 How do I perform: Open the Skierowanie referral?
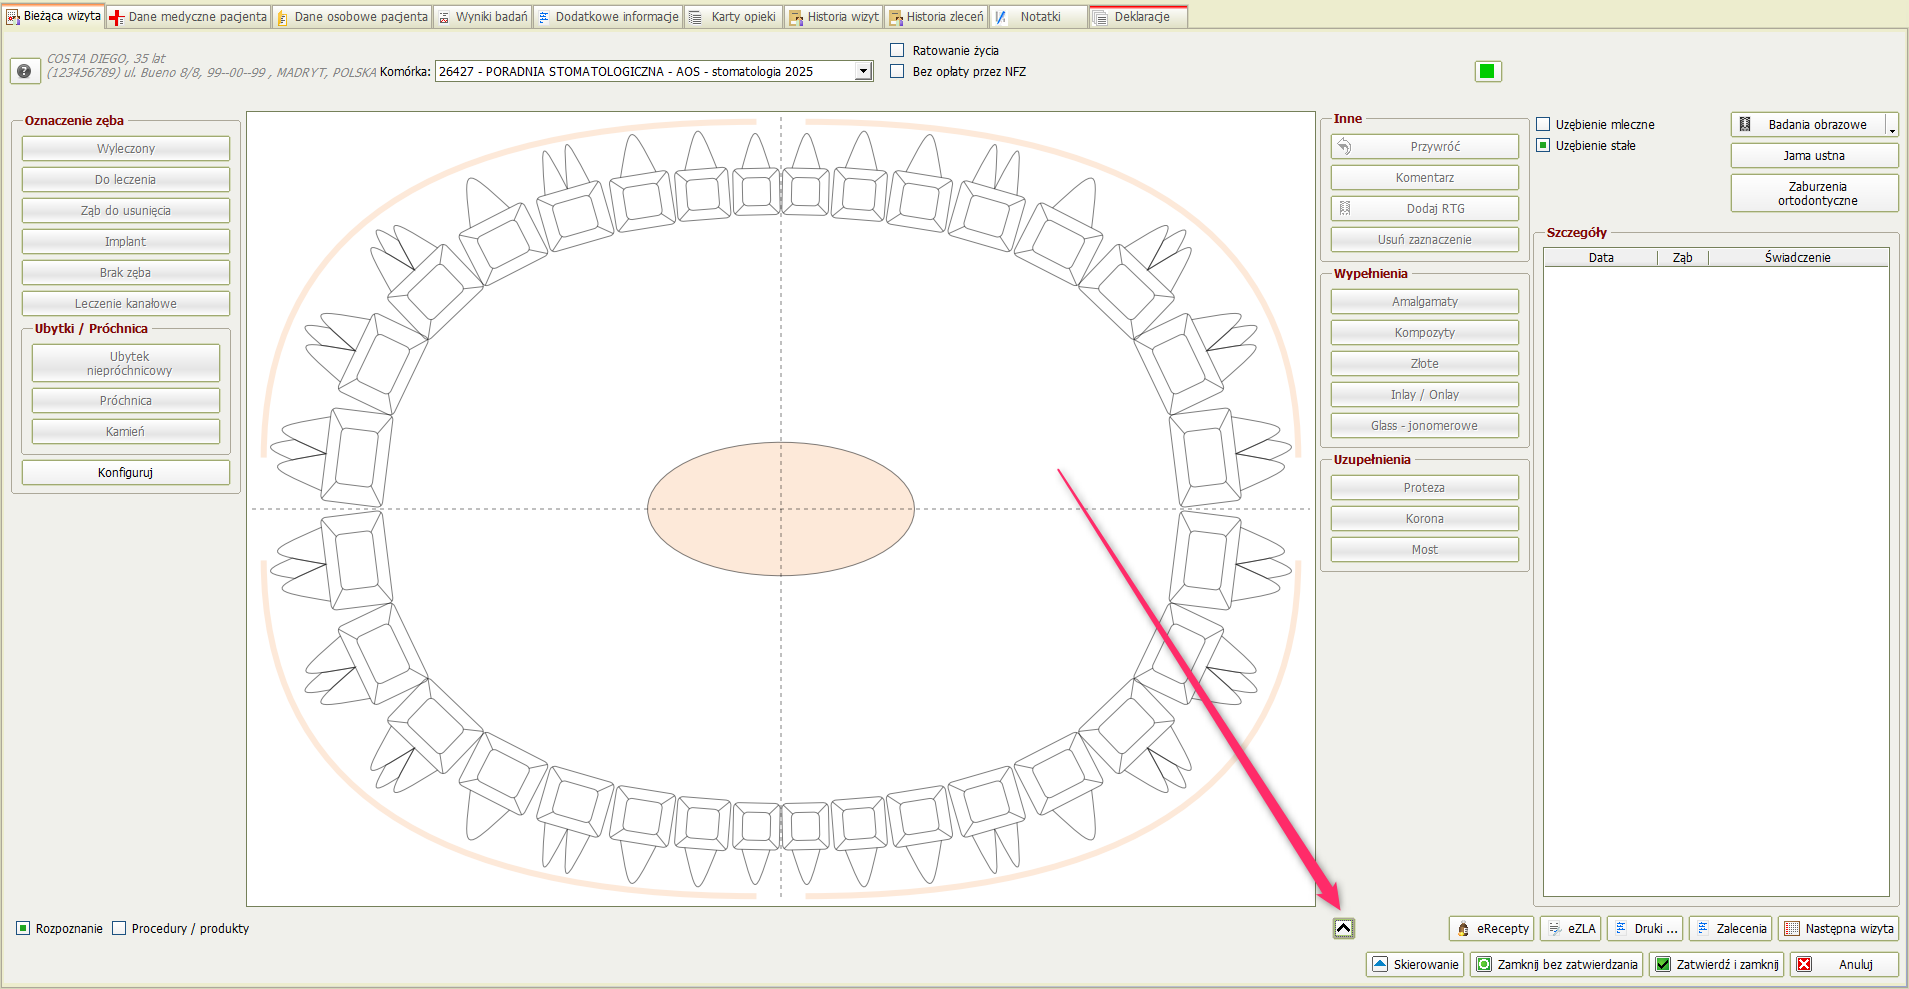(1415, 965)
